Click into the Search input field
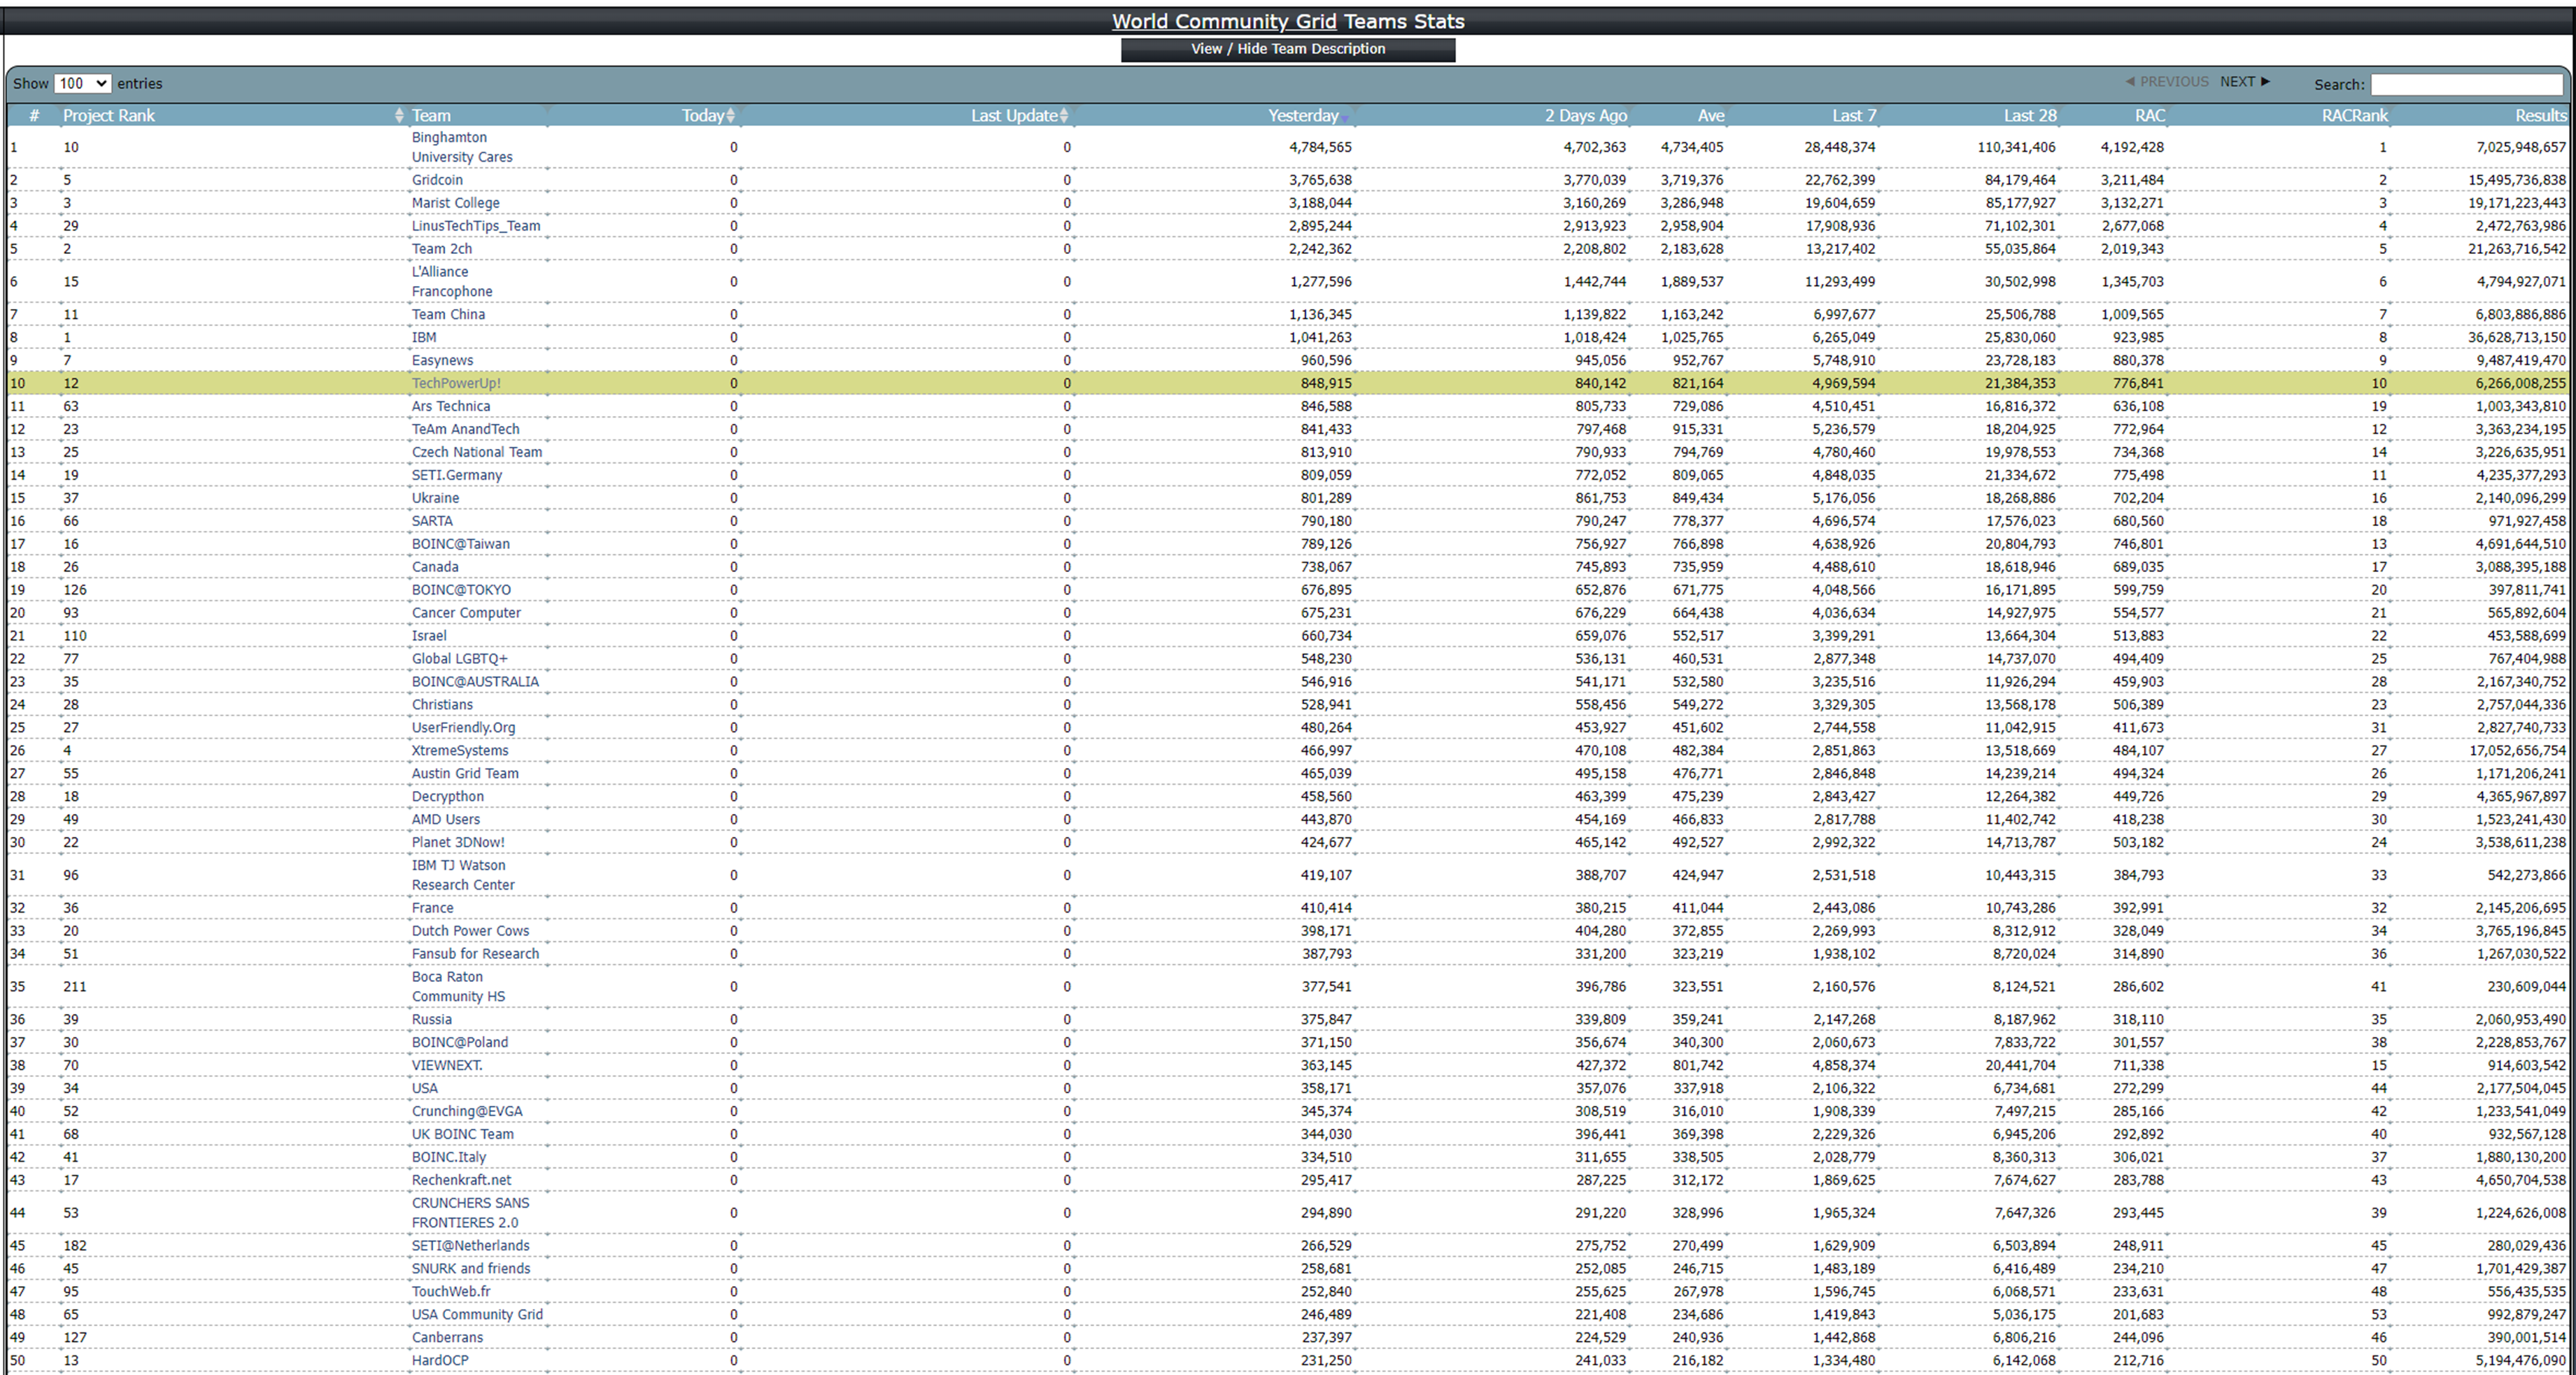Image resolution: width=2576 pixels, height=1375 pixels. (2466, 85)
